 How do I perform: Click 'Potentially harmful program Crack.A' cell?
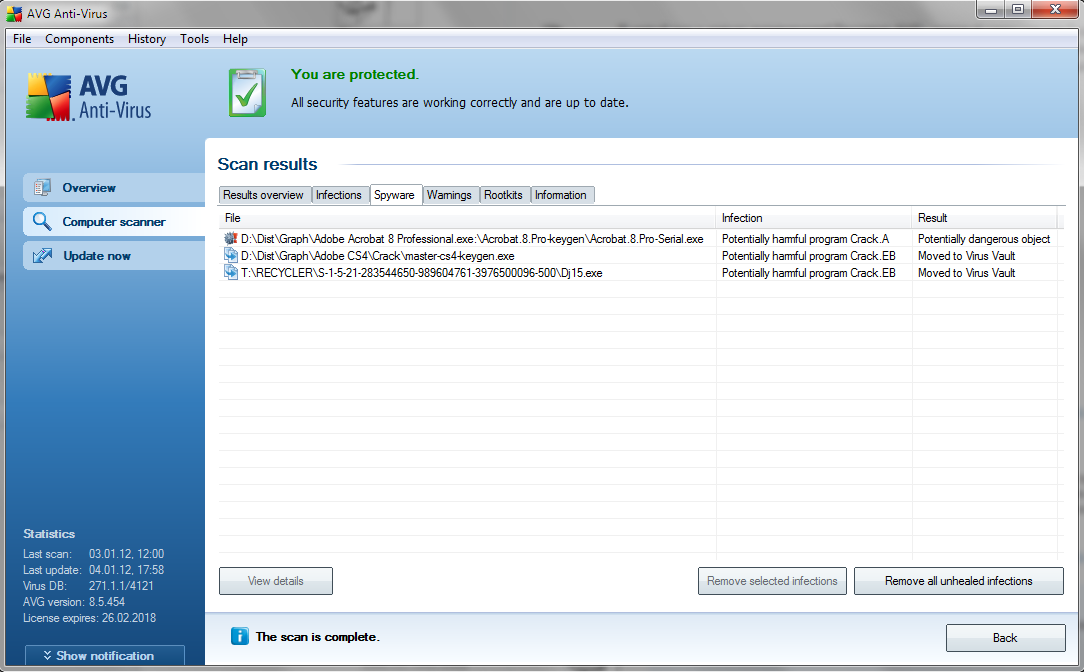tap(805, 239)
